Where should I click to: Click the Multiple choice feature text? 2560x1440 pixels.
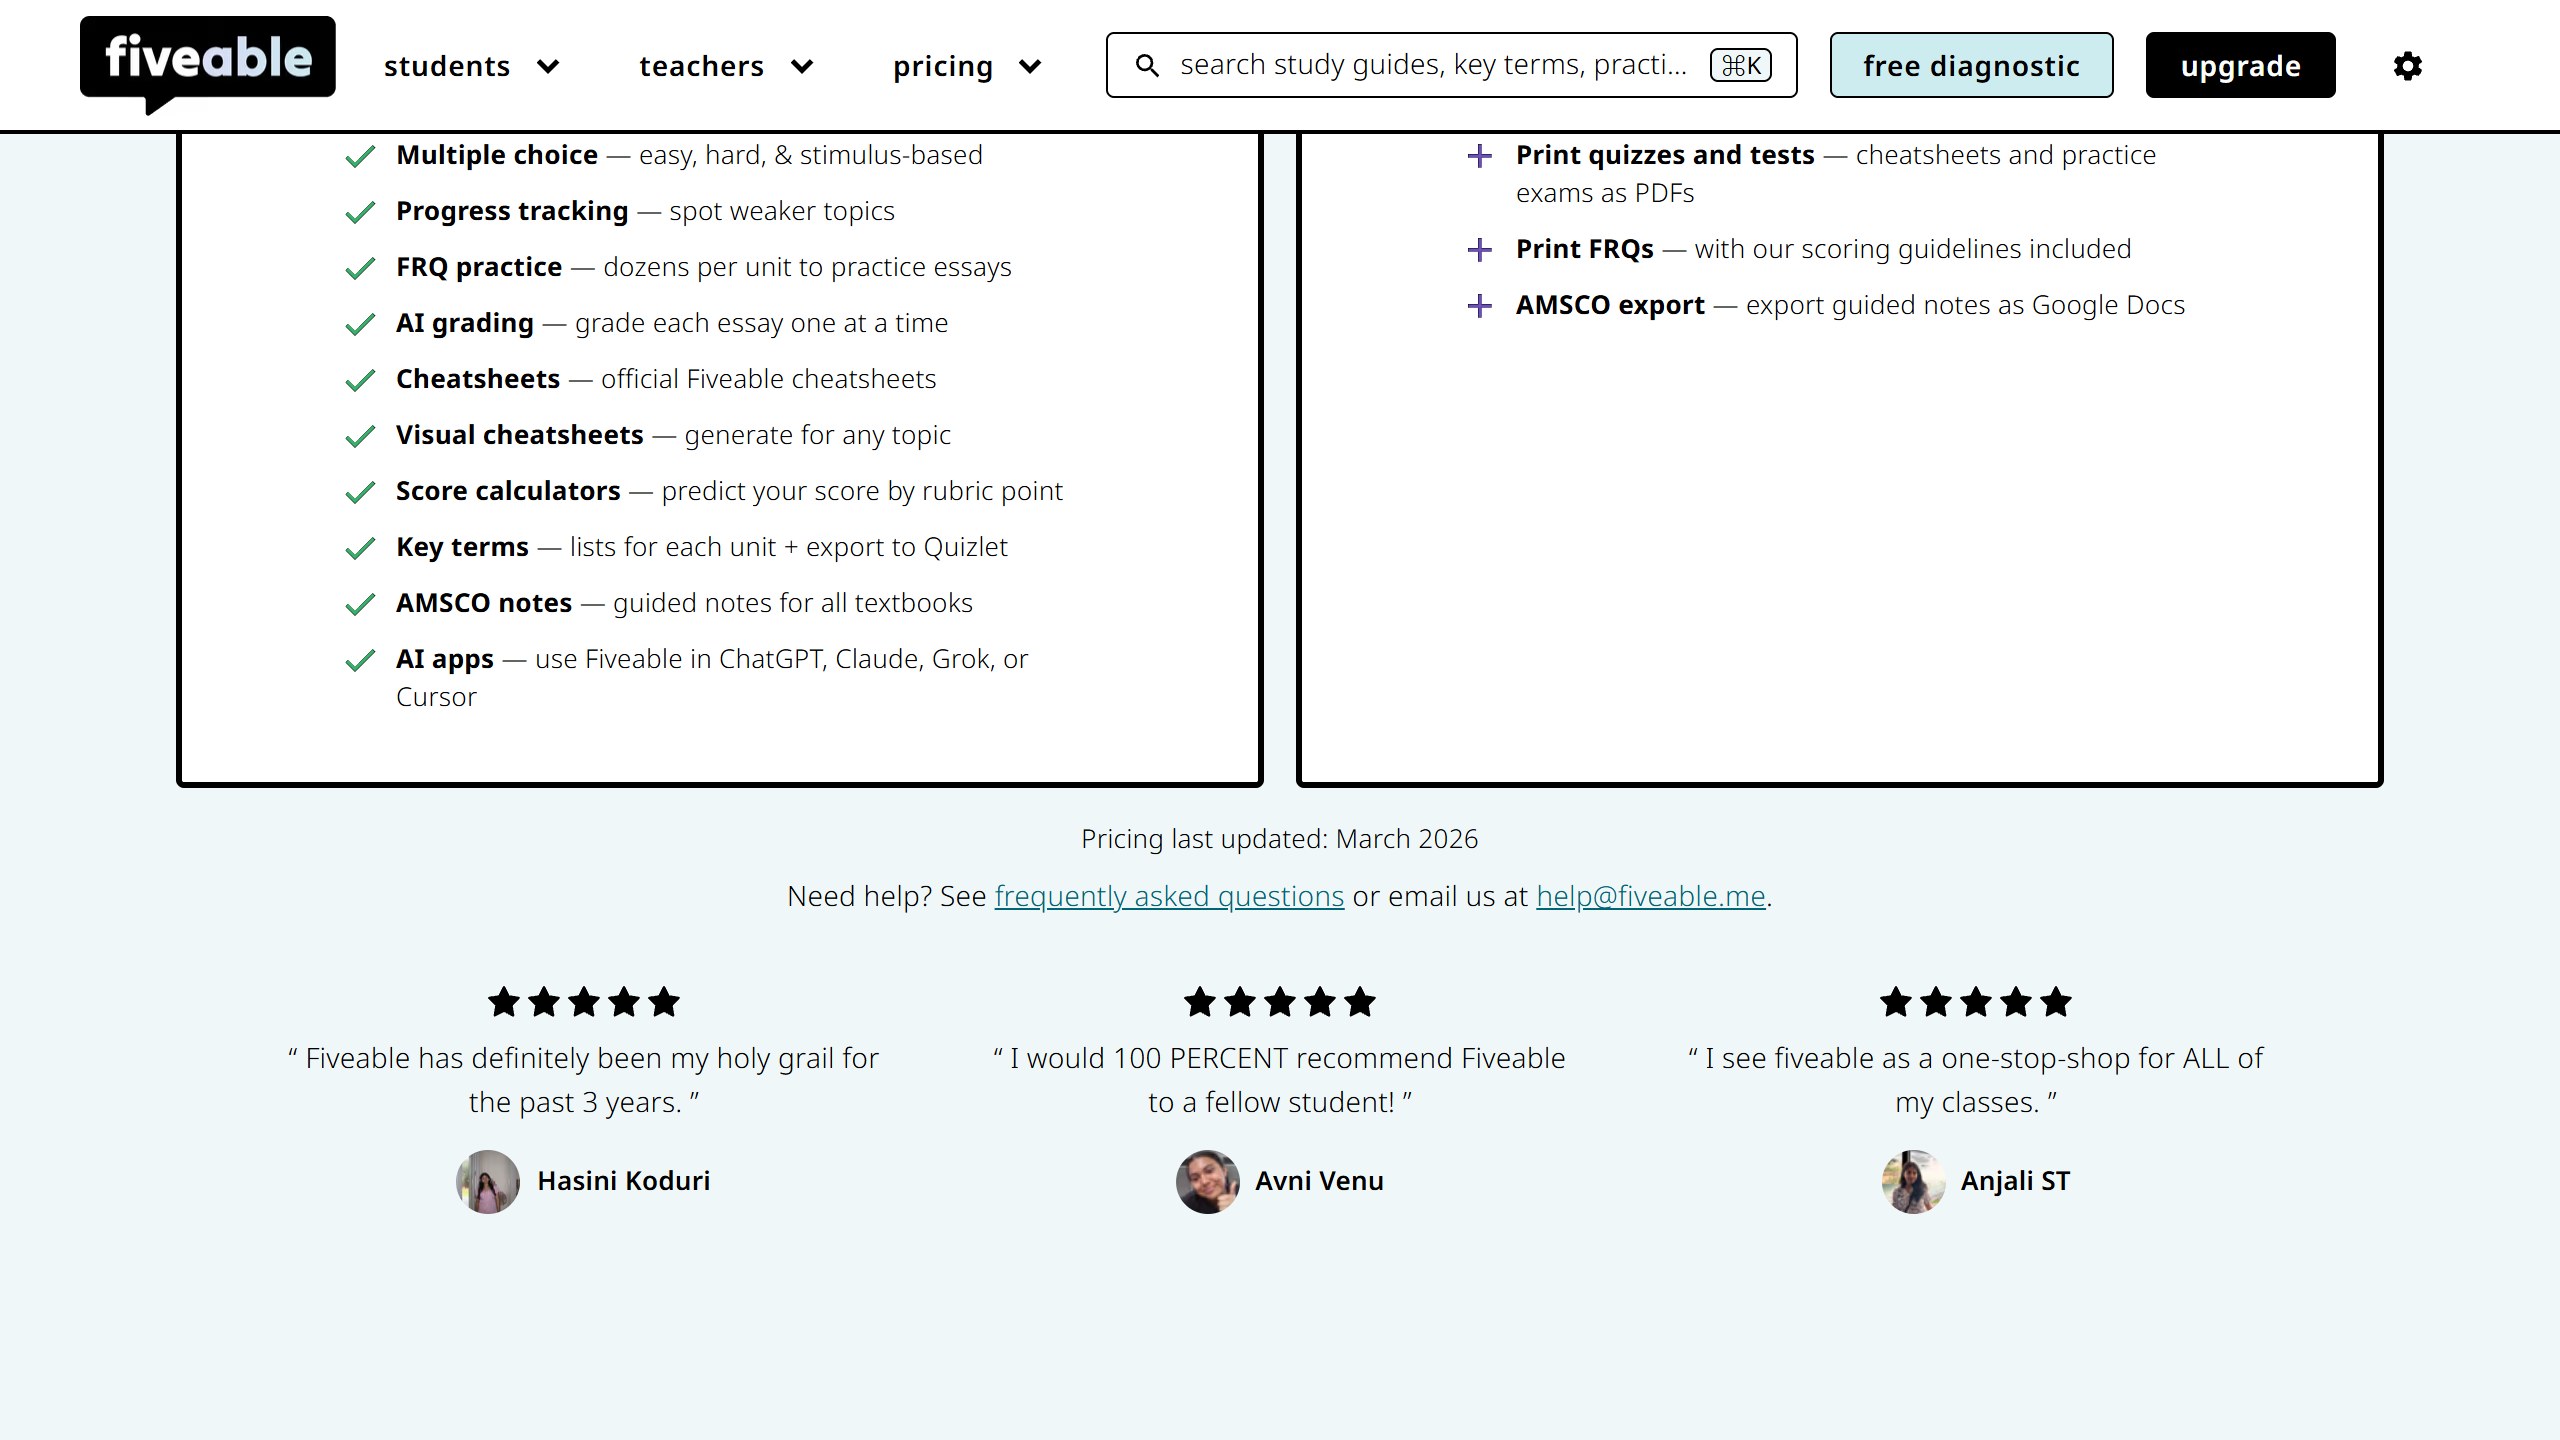click(689, 155)
